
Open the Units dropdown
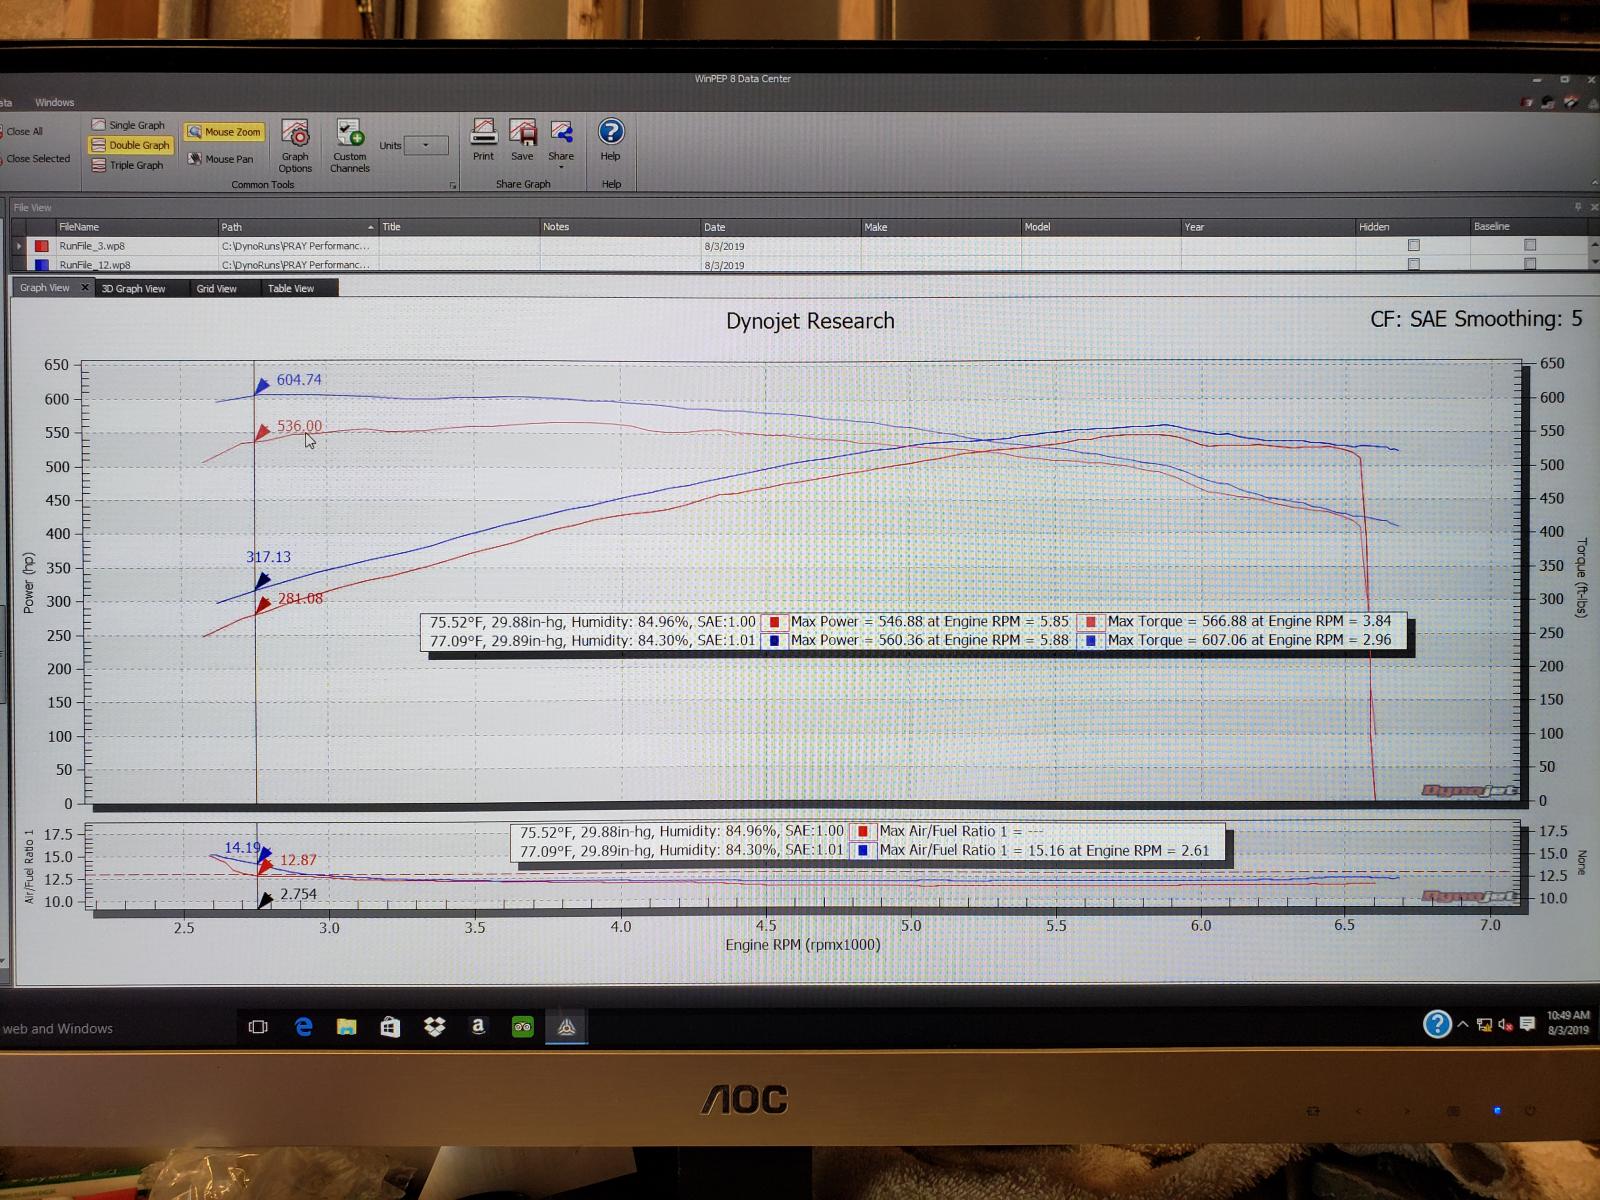(x=426, y=146)
